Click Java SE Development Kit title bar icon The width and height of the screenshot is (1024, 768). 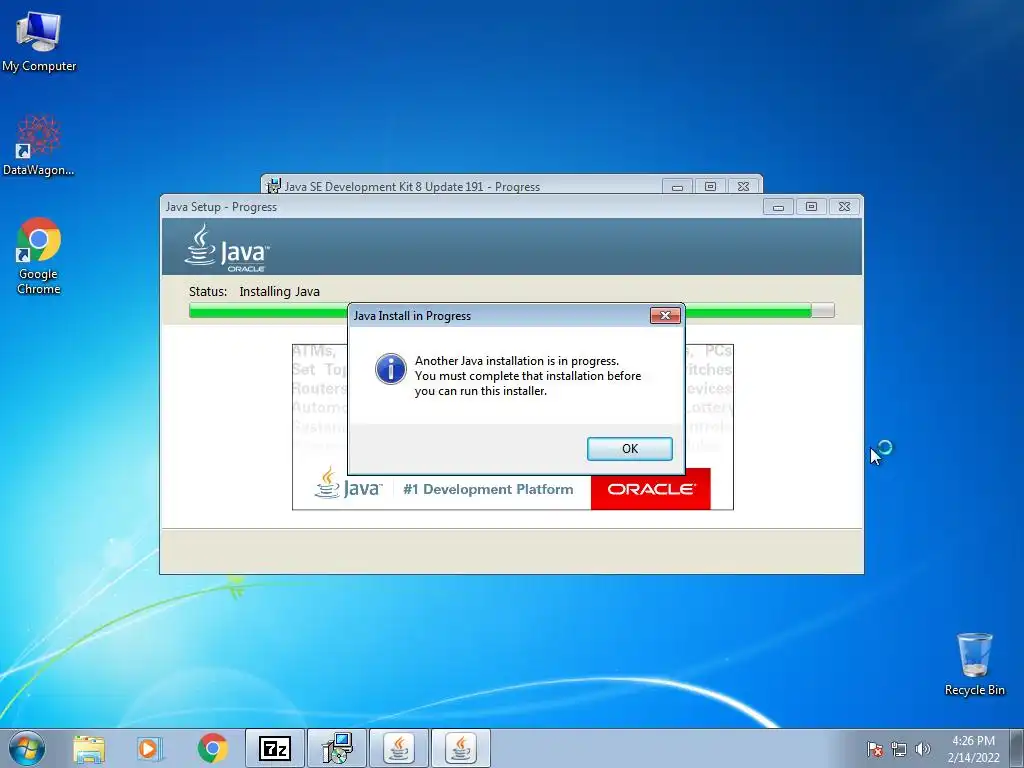pos(273,185)
